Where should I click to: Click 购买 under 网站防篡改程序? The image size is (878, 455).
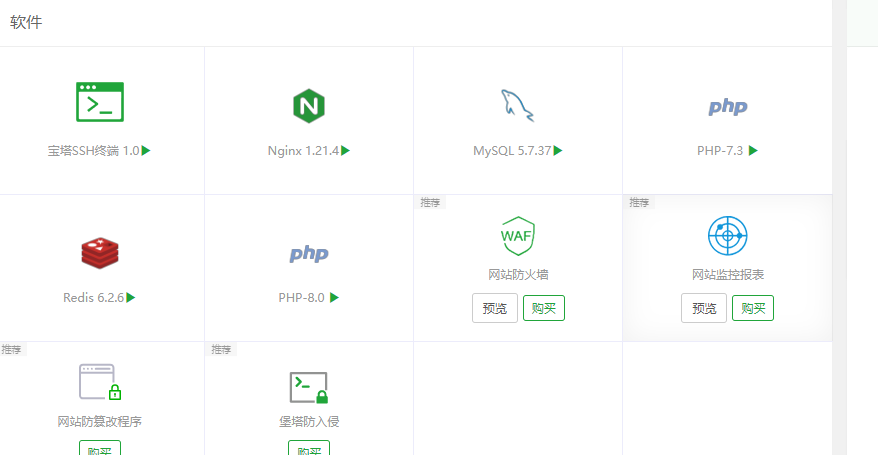pyautogui.click(x=100, y=448)
